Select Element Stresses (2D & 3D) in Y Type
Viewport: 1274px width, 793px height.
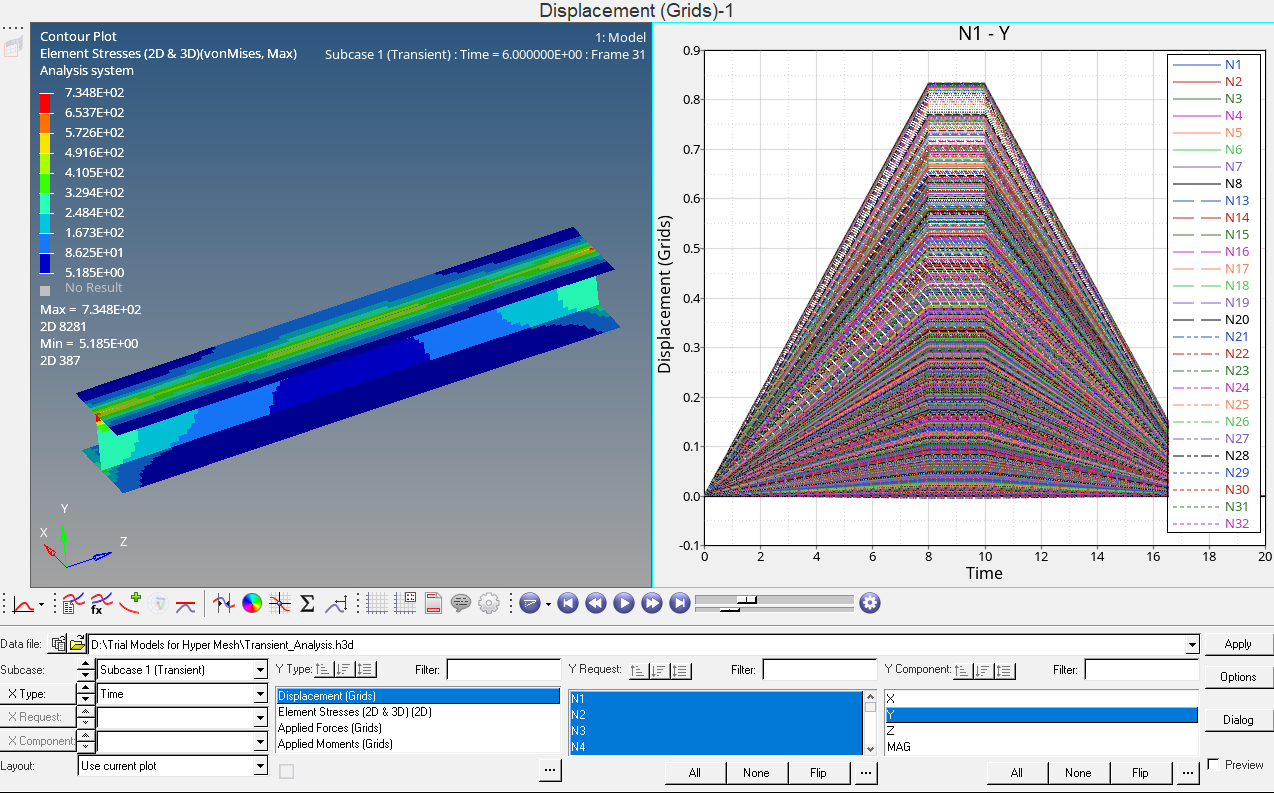point(355,712)
